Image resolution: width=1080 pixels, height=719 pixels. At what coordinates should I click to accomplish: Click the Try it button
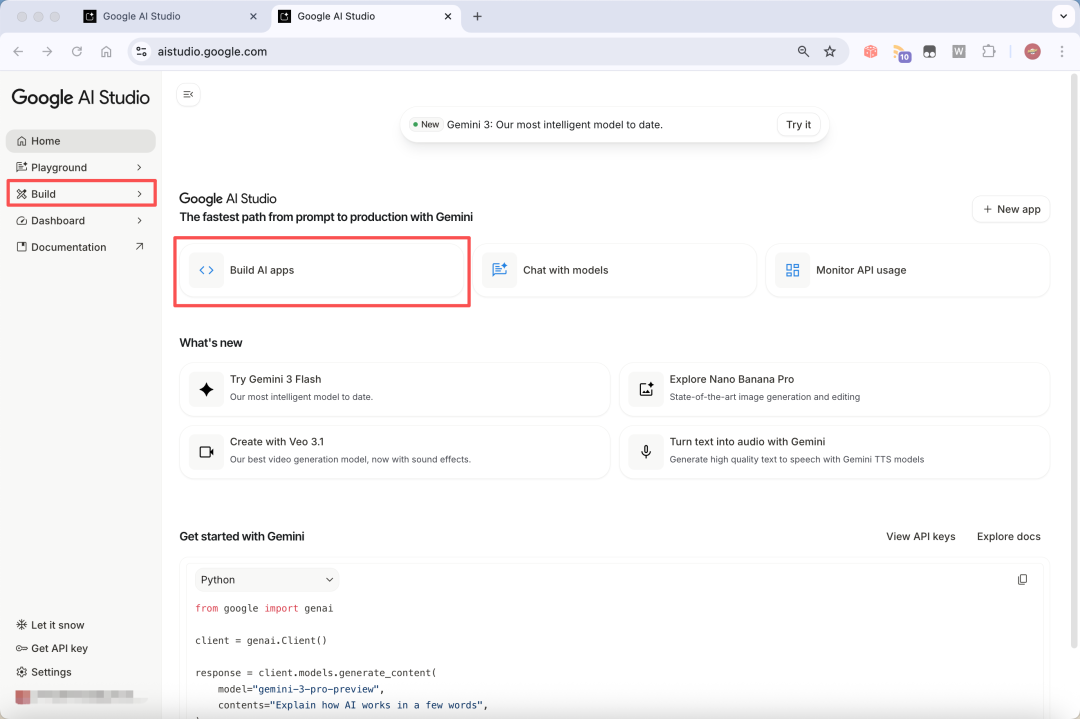(x=798, y=125)
